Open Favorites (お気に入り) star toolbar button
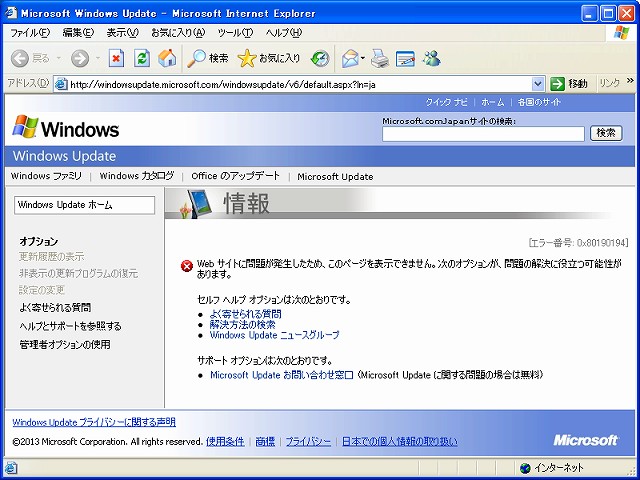Screen dimensions: 640x480 (x=269, y=59)
